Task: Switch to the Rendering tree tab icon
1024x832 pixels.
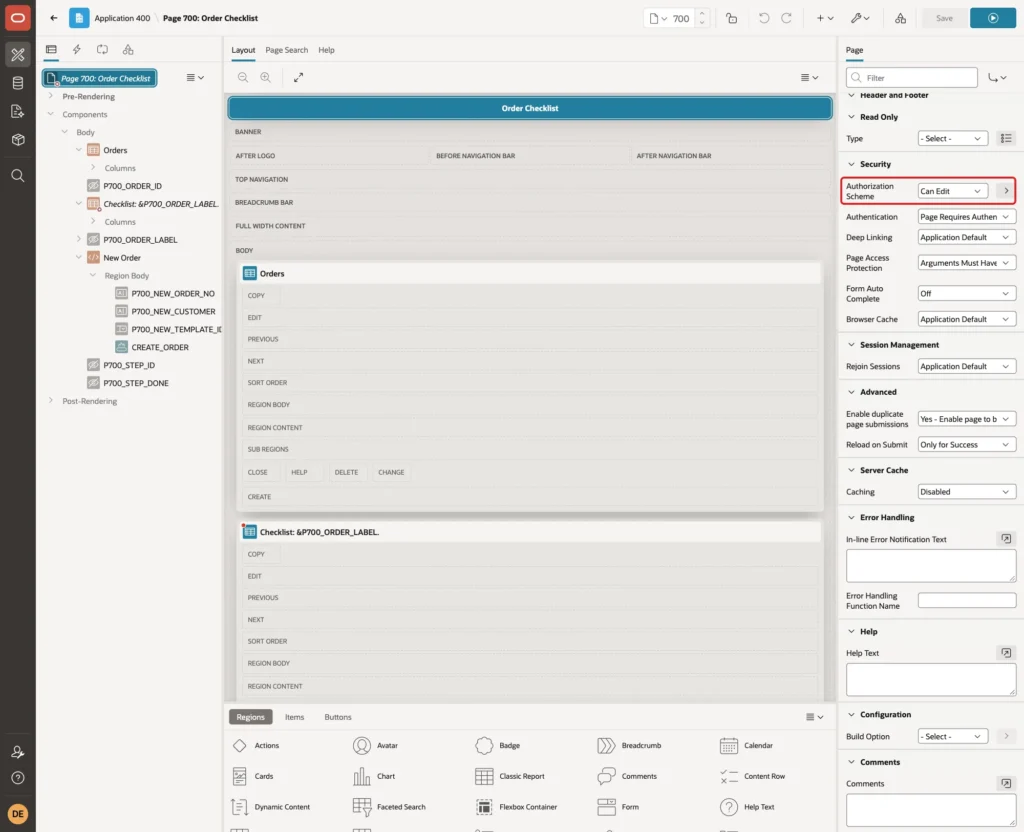Action: pyautogui.click(x=51, y=50)
